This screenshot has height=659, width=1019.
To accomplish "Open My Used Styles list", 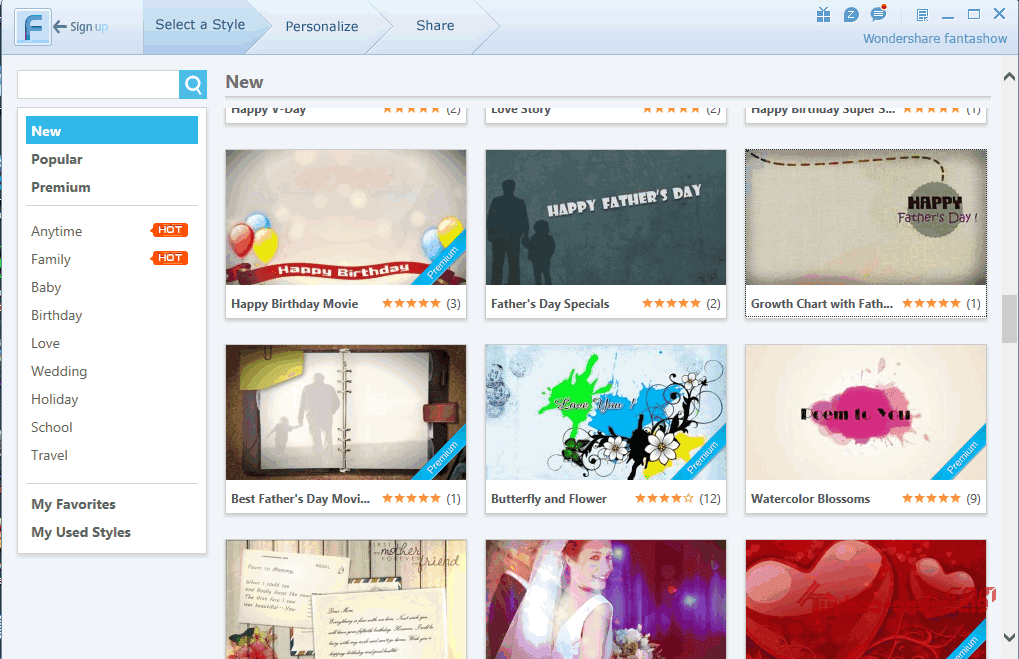I will tap(81, 532).
